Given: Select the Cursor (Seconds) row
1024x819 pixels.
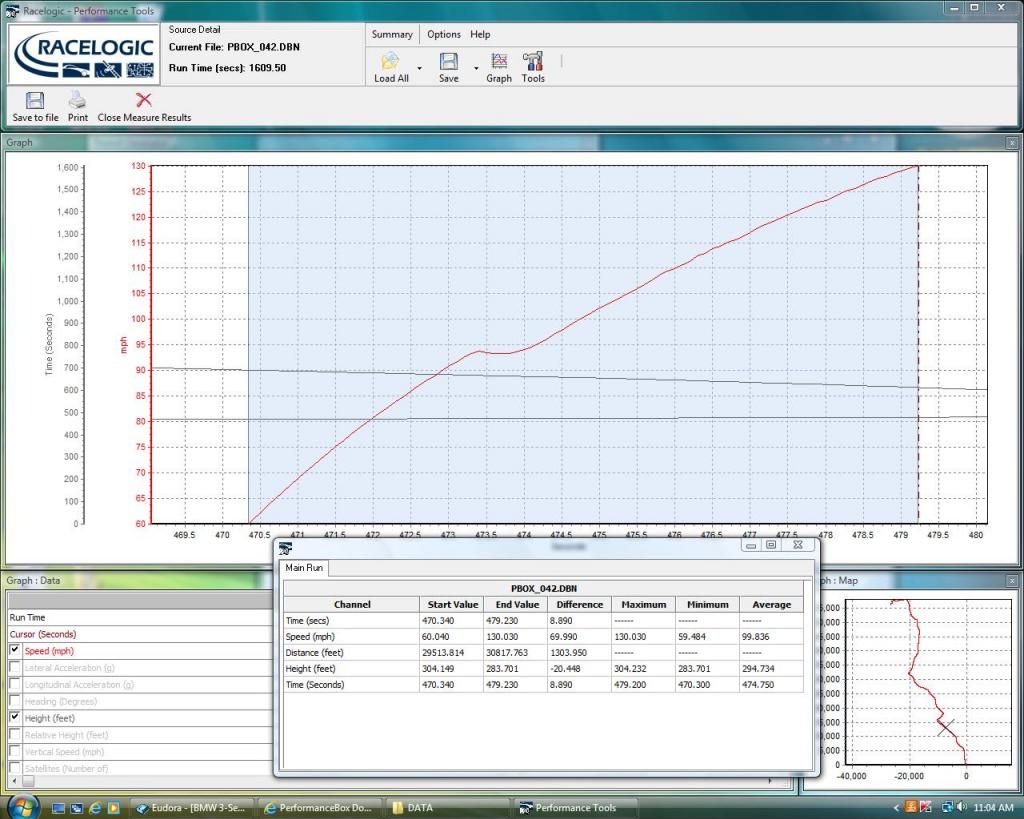Looking at the screenshot, I should [140, 634].
